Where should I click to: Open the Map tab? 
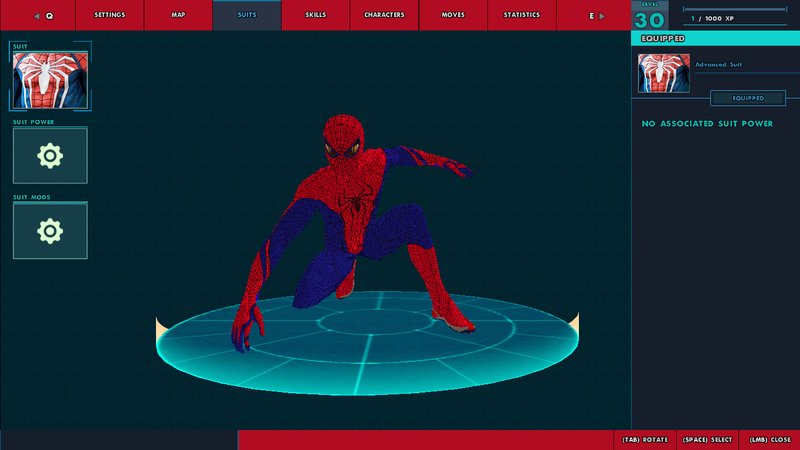(178, 15)
